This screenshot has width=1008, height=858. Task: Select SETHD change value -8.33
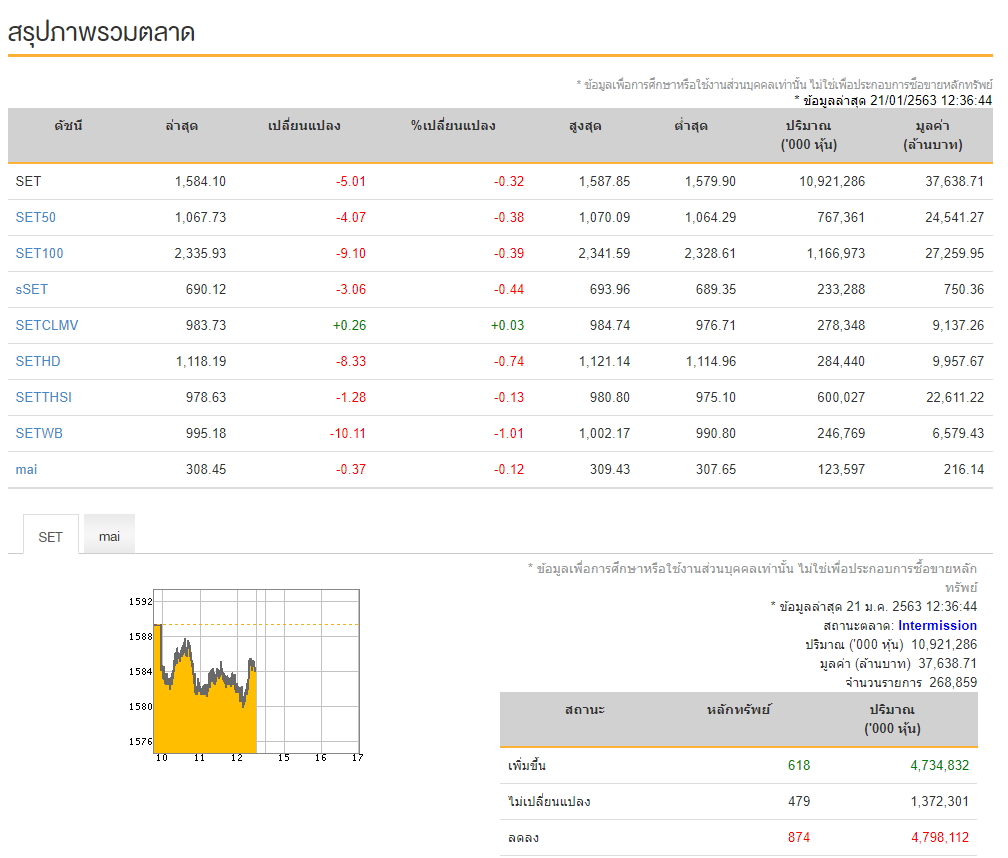(350, 361)
